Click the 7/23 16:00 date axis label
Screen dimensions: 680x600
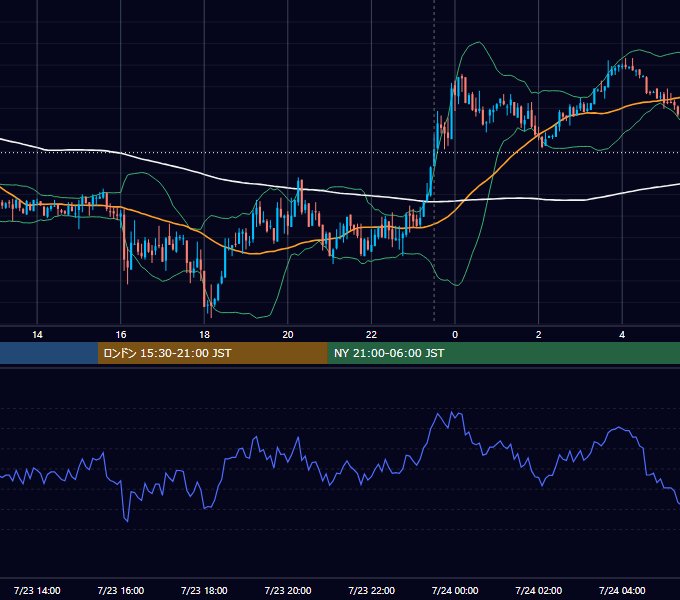pyautogui.click(x=121, y=590)
